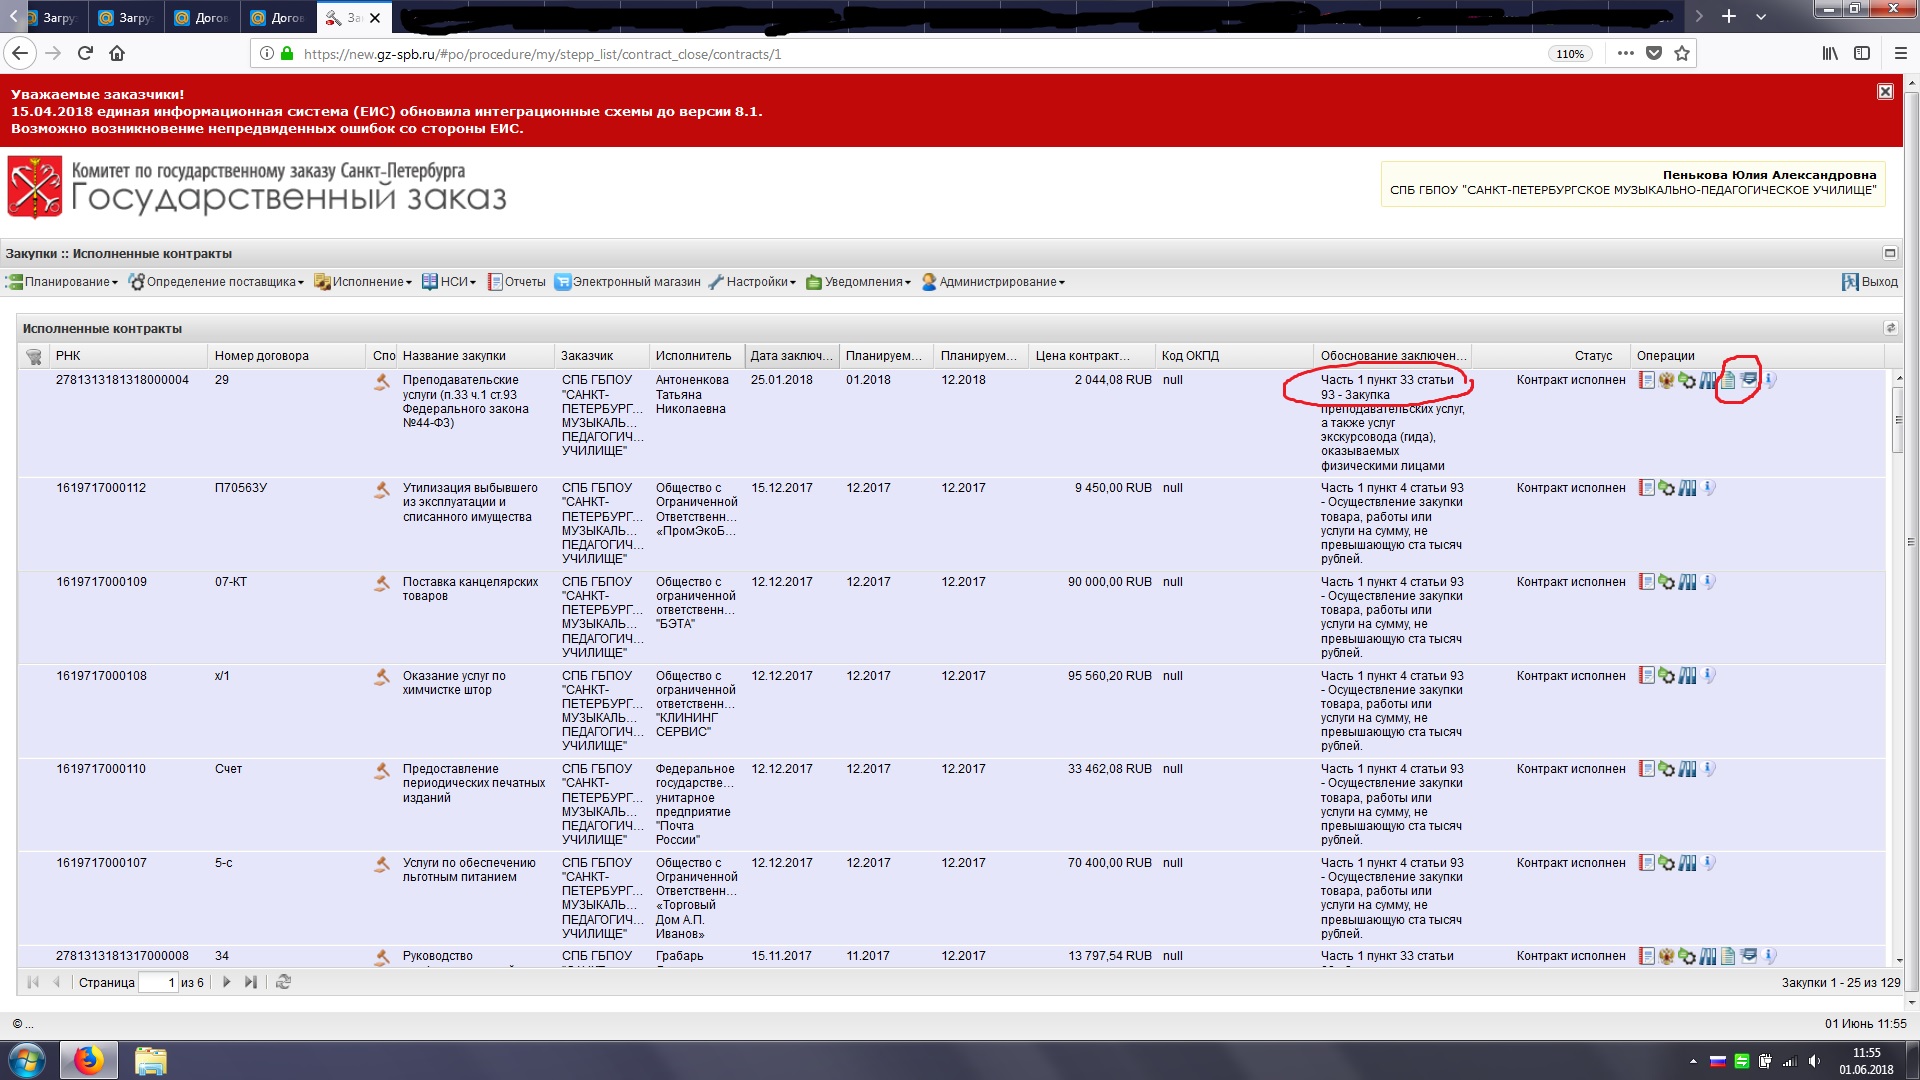Viewport: 1920px width, 1080px height.
Task: Click page number input field
Action: coord(158,982)
